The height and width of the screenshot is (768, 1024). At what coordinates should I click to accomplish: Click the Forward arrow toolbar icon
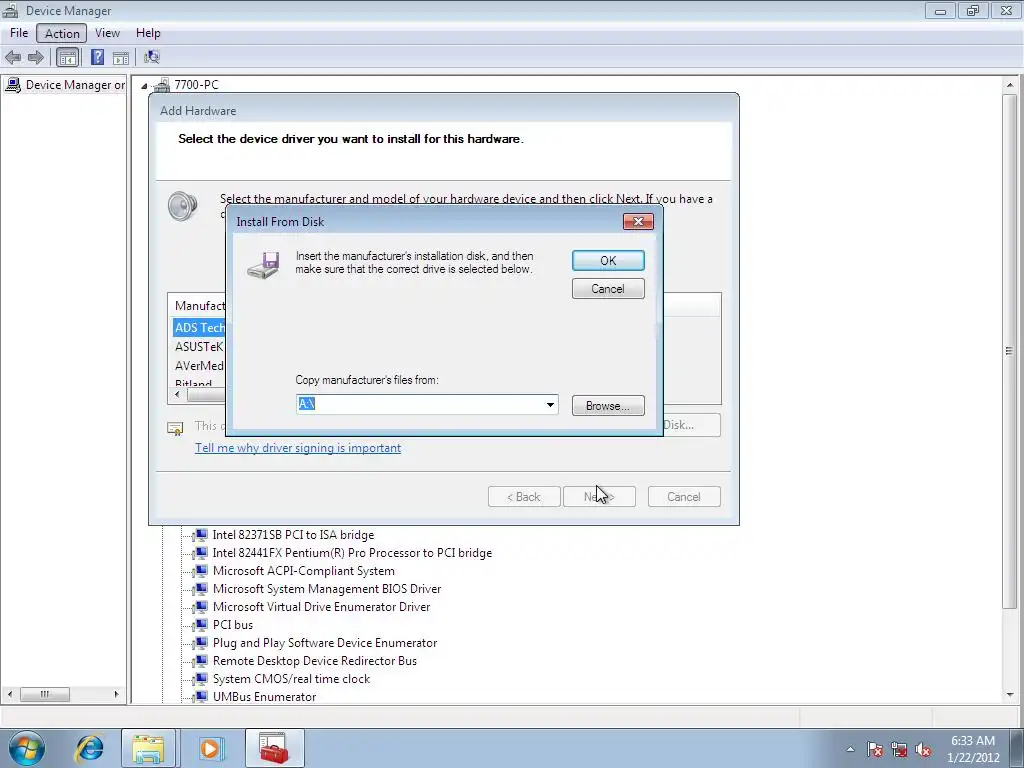[36, 57]
